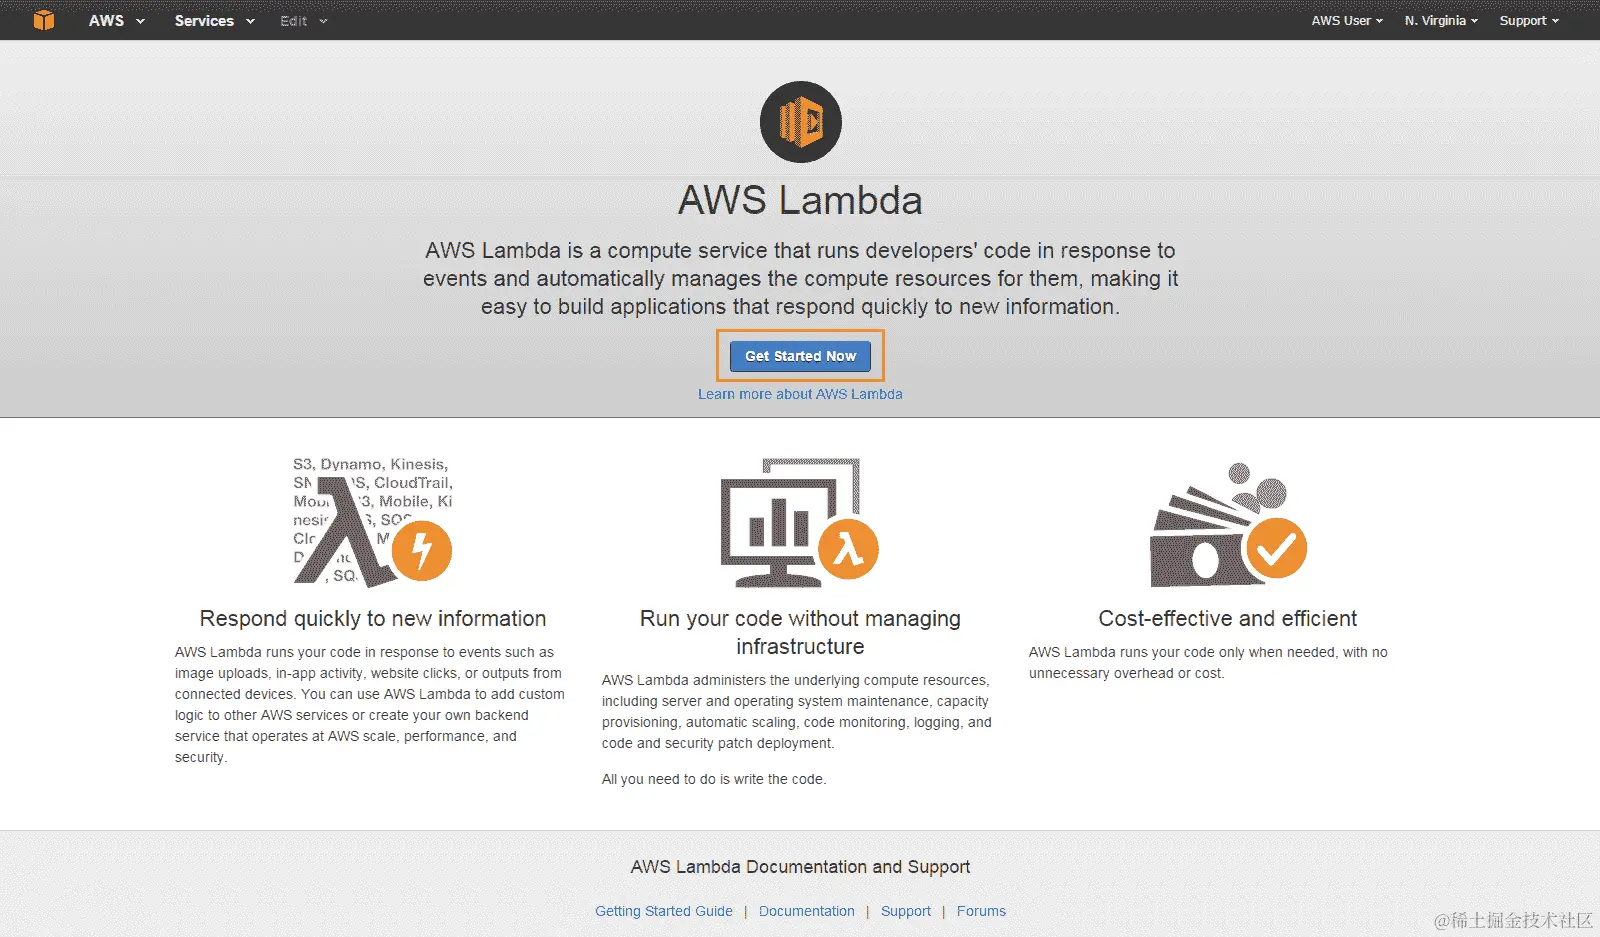
Task: Click the Respond quickly to new information heading
Action: click(x=373, y=618)
